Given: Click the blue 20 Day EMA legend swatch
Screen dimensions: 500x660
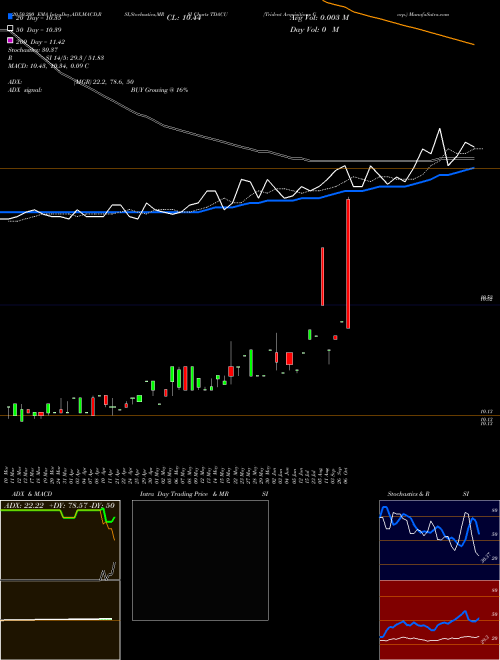Looking at the screenshot, I should coord(11,17).
